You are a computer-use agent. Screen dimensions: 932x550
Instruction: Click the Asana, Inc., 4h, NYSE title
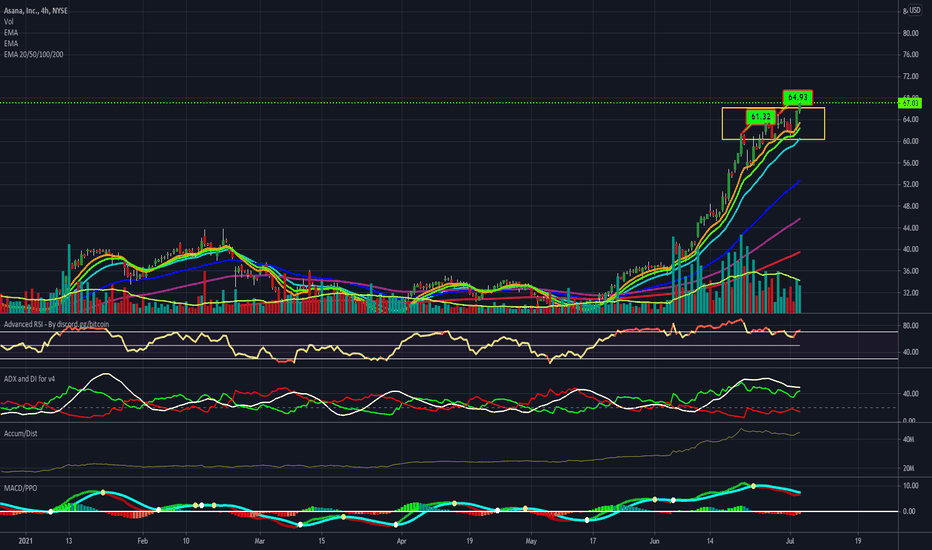pos(36,11)
